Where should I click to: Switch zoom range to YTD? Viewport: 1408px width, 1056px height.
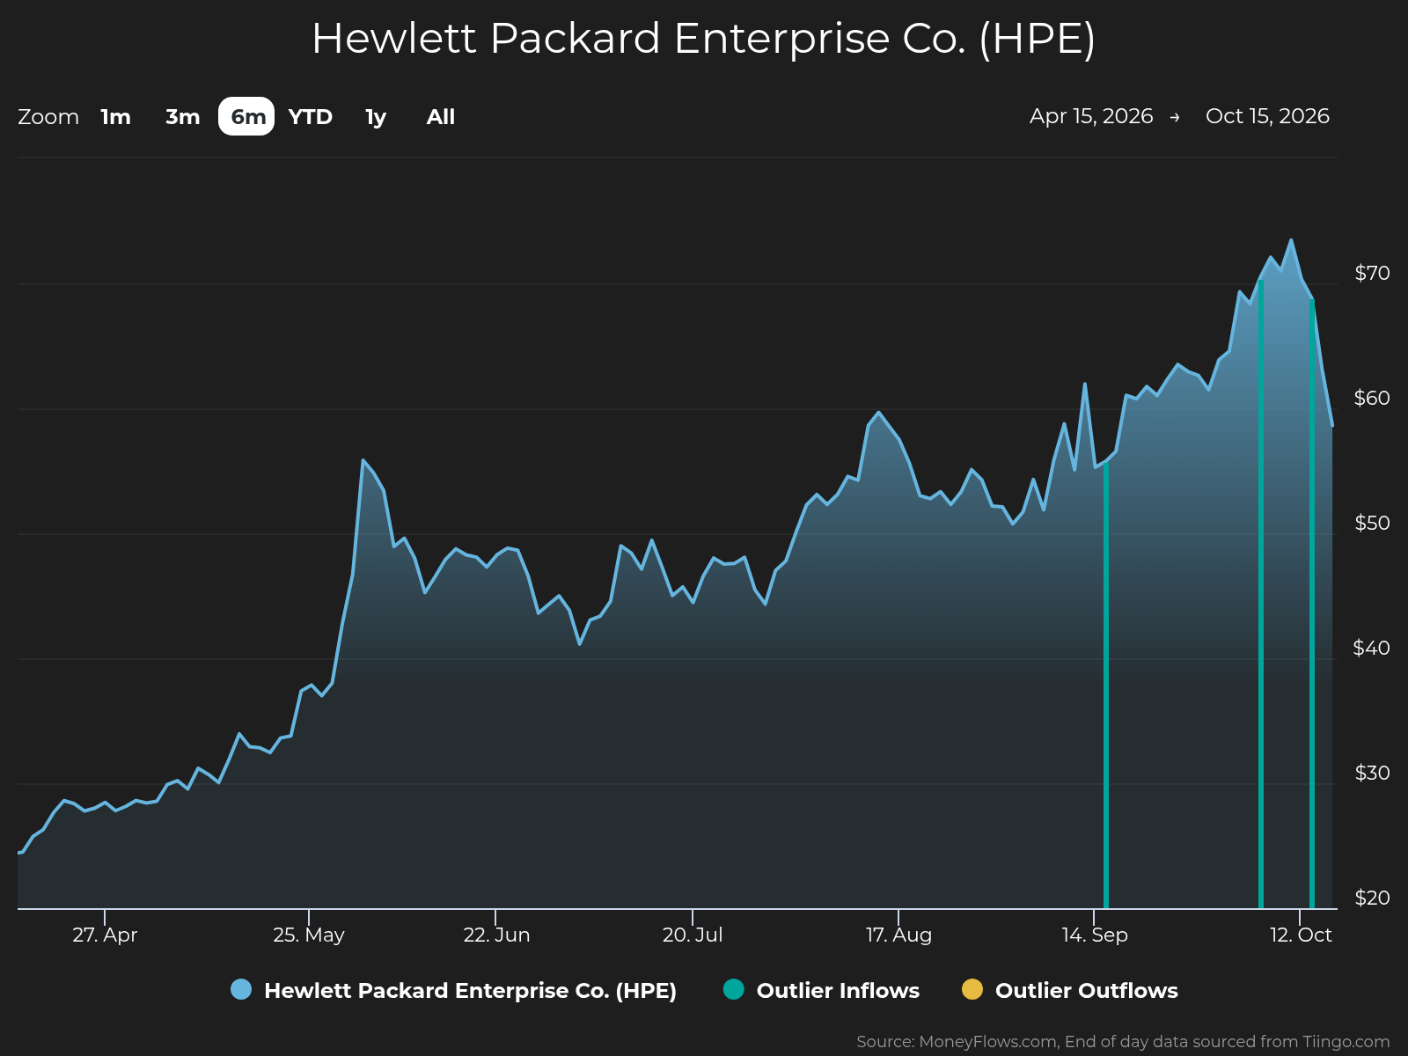[310, 117]
